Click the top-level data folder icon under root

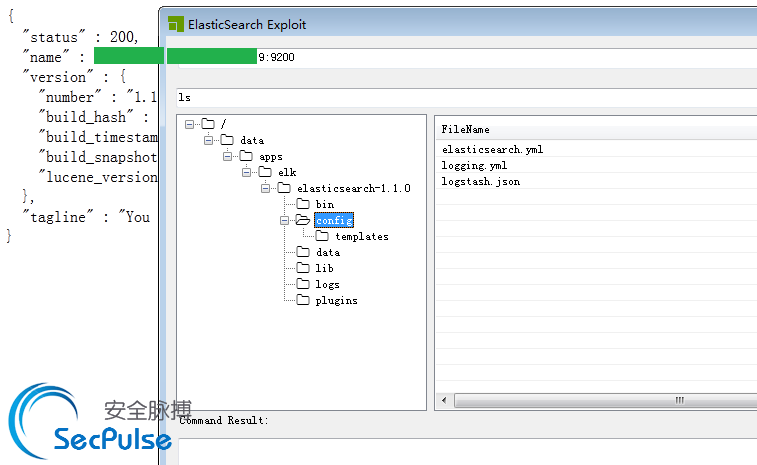pos(227,140)
